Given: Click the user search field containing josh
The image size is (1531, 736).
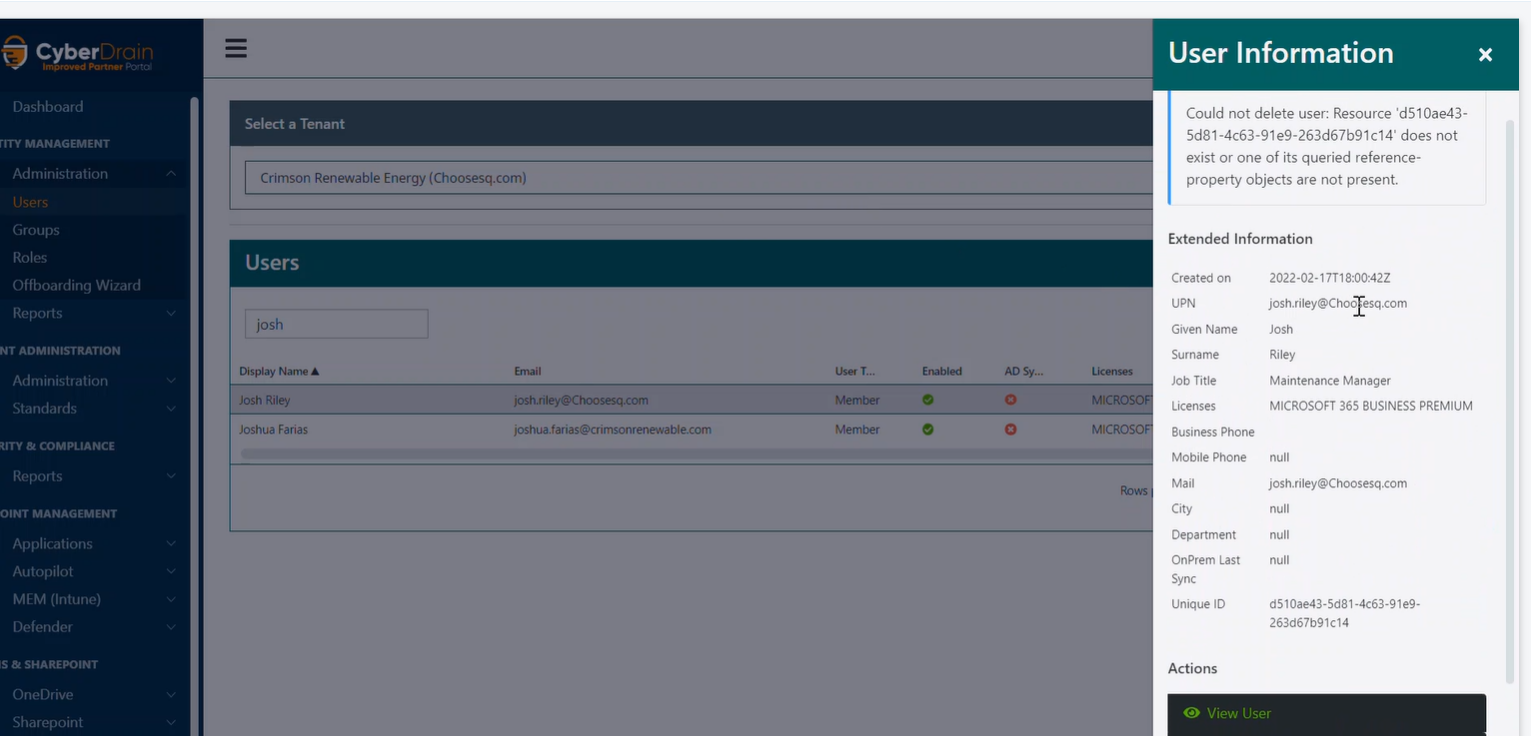Looking at the screenshot, I should click(336, 323).
